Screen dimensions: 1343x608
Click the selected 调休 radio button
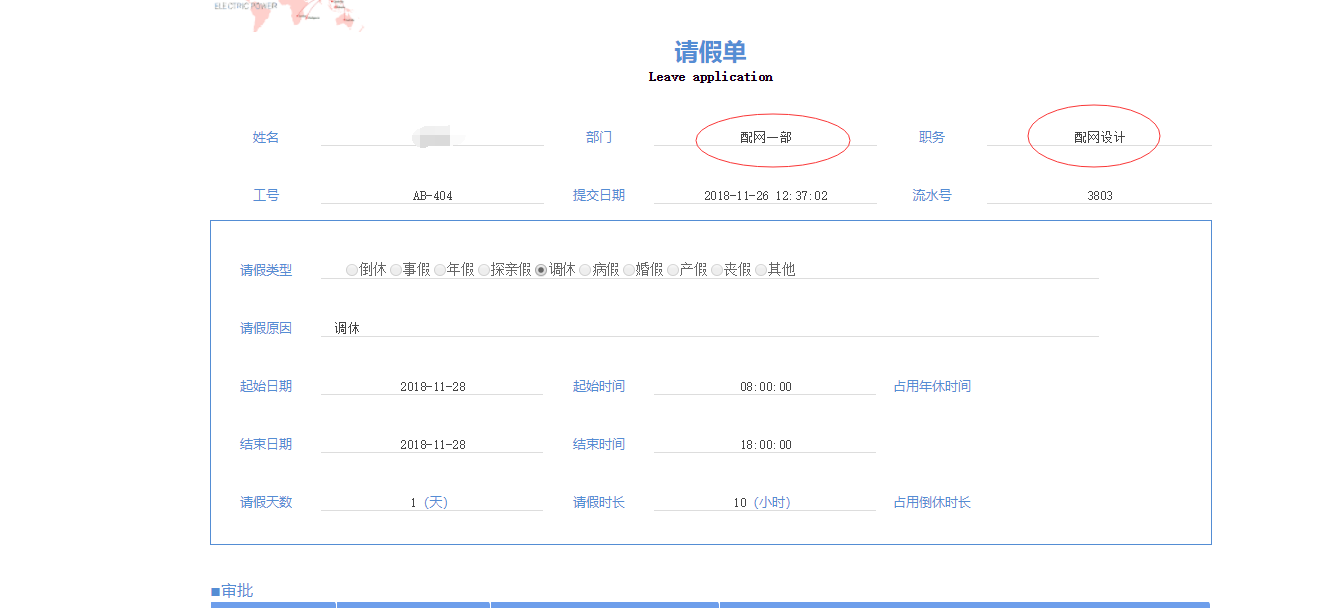(x=541, y=270)
